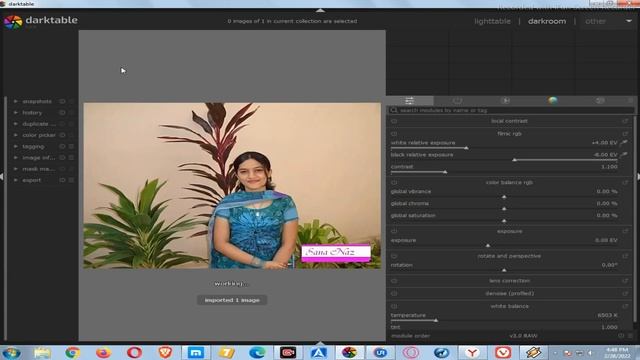
Task: Enable the lens correction module
Action: [x=394, y=281]
